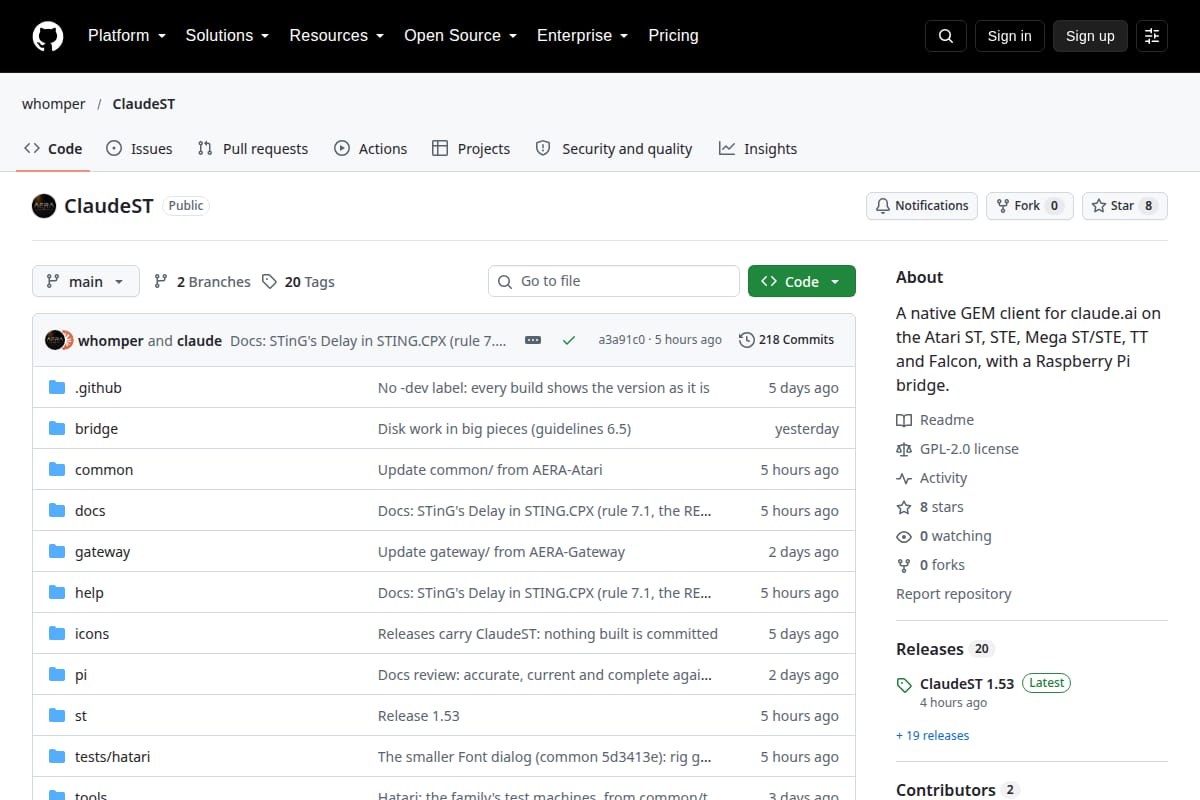Open the ClaudeST 1.53 release link

click(x=967, y=684)
